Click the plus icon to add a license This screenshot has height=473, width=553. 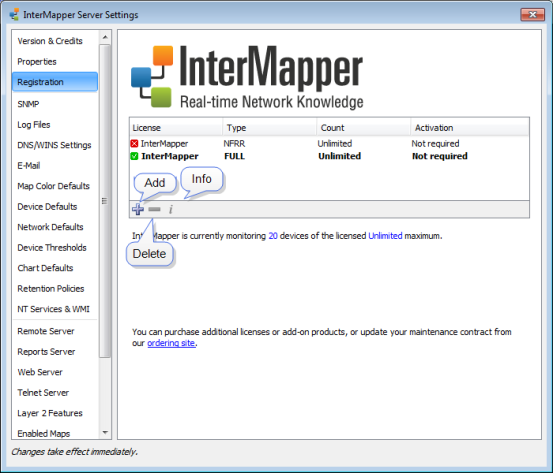pos(138,209)
